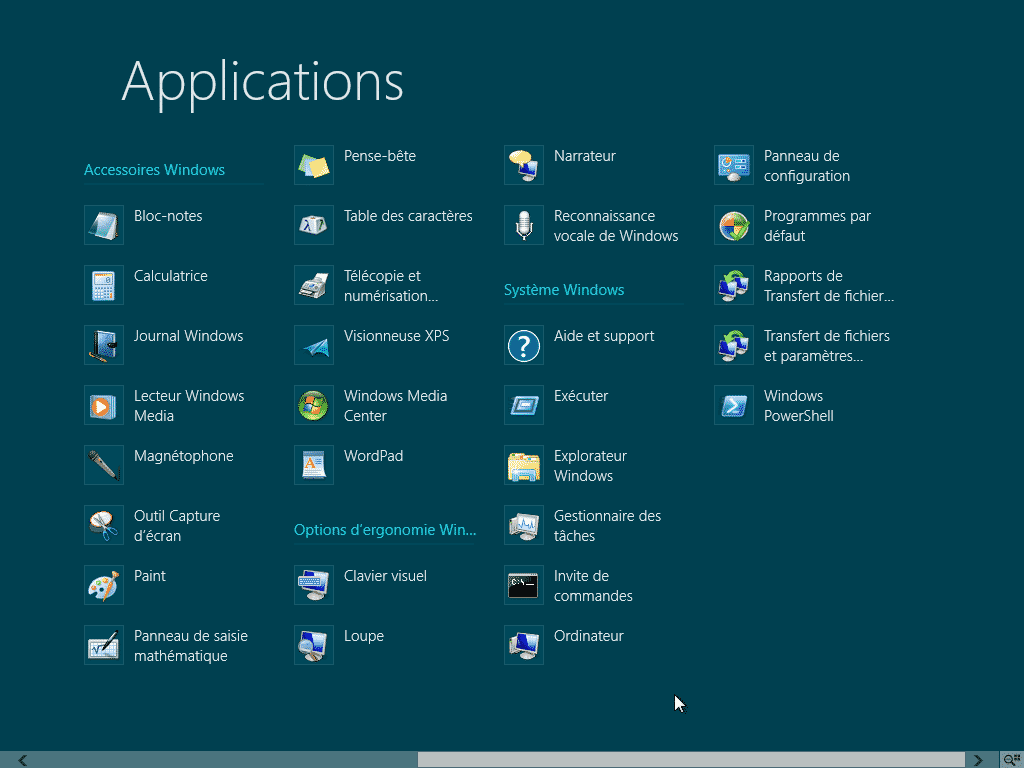1024x768 pixels.
Task: Start the Narrateur icon
Action: (x=524, y=165)
